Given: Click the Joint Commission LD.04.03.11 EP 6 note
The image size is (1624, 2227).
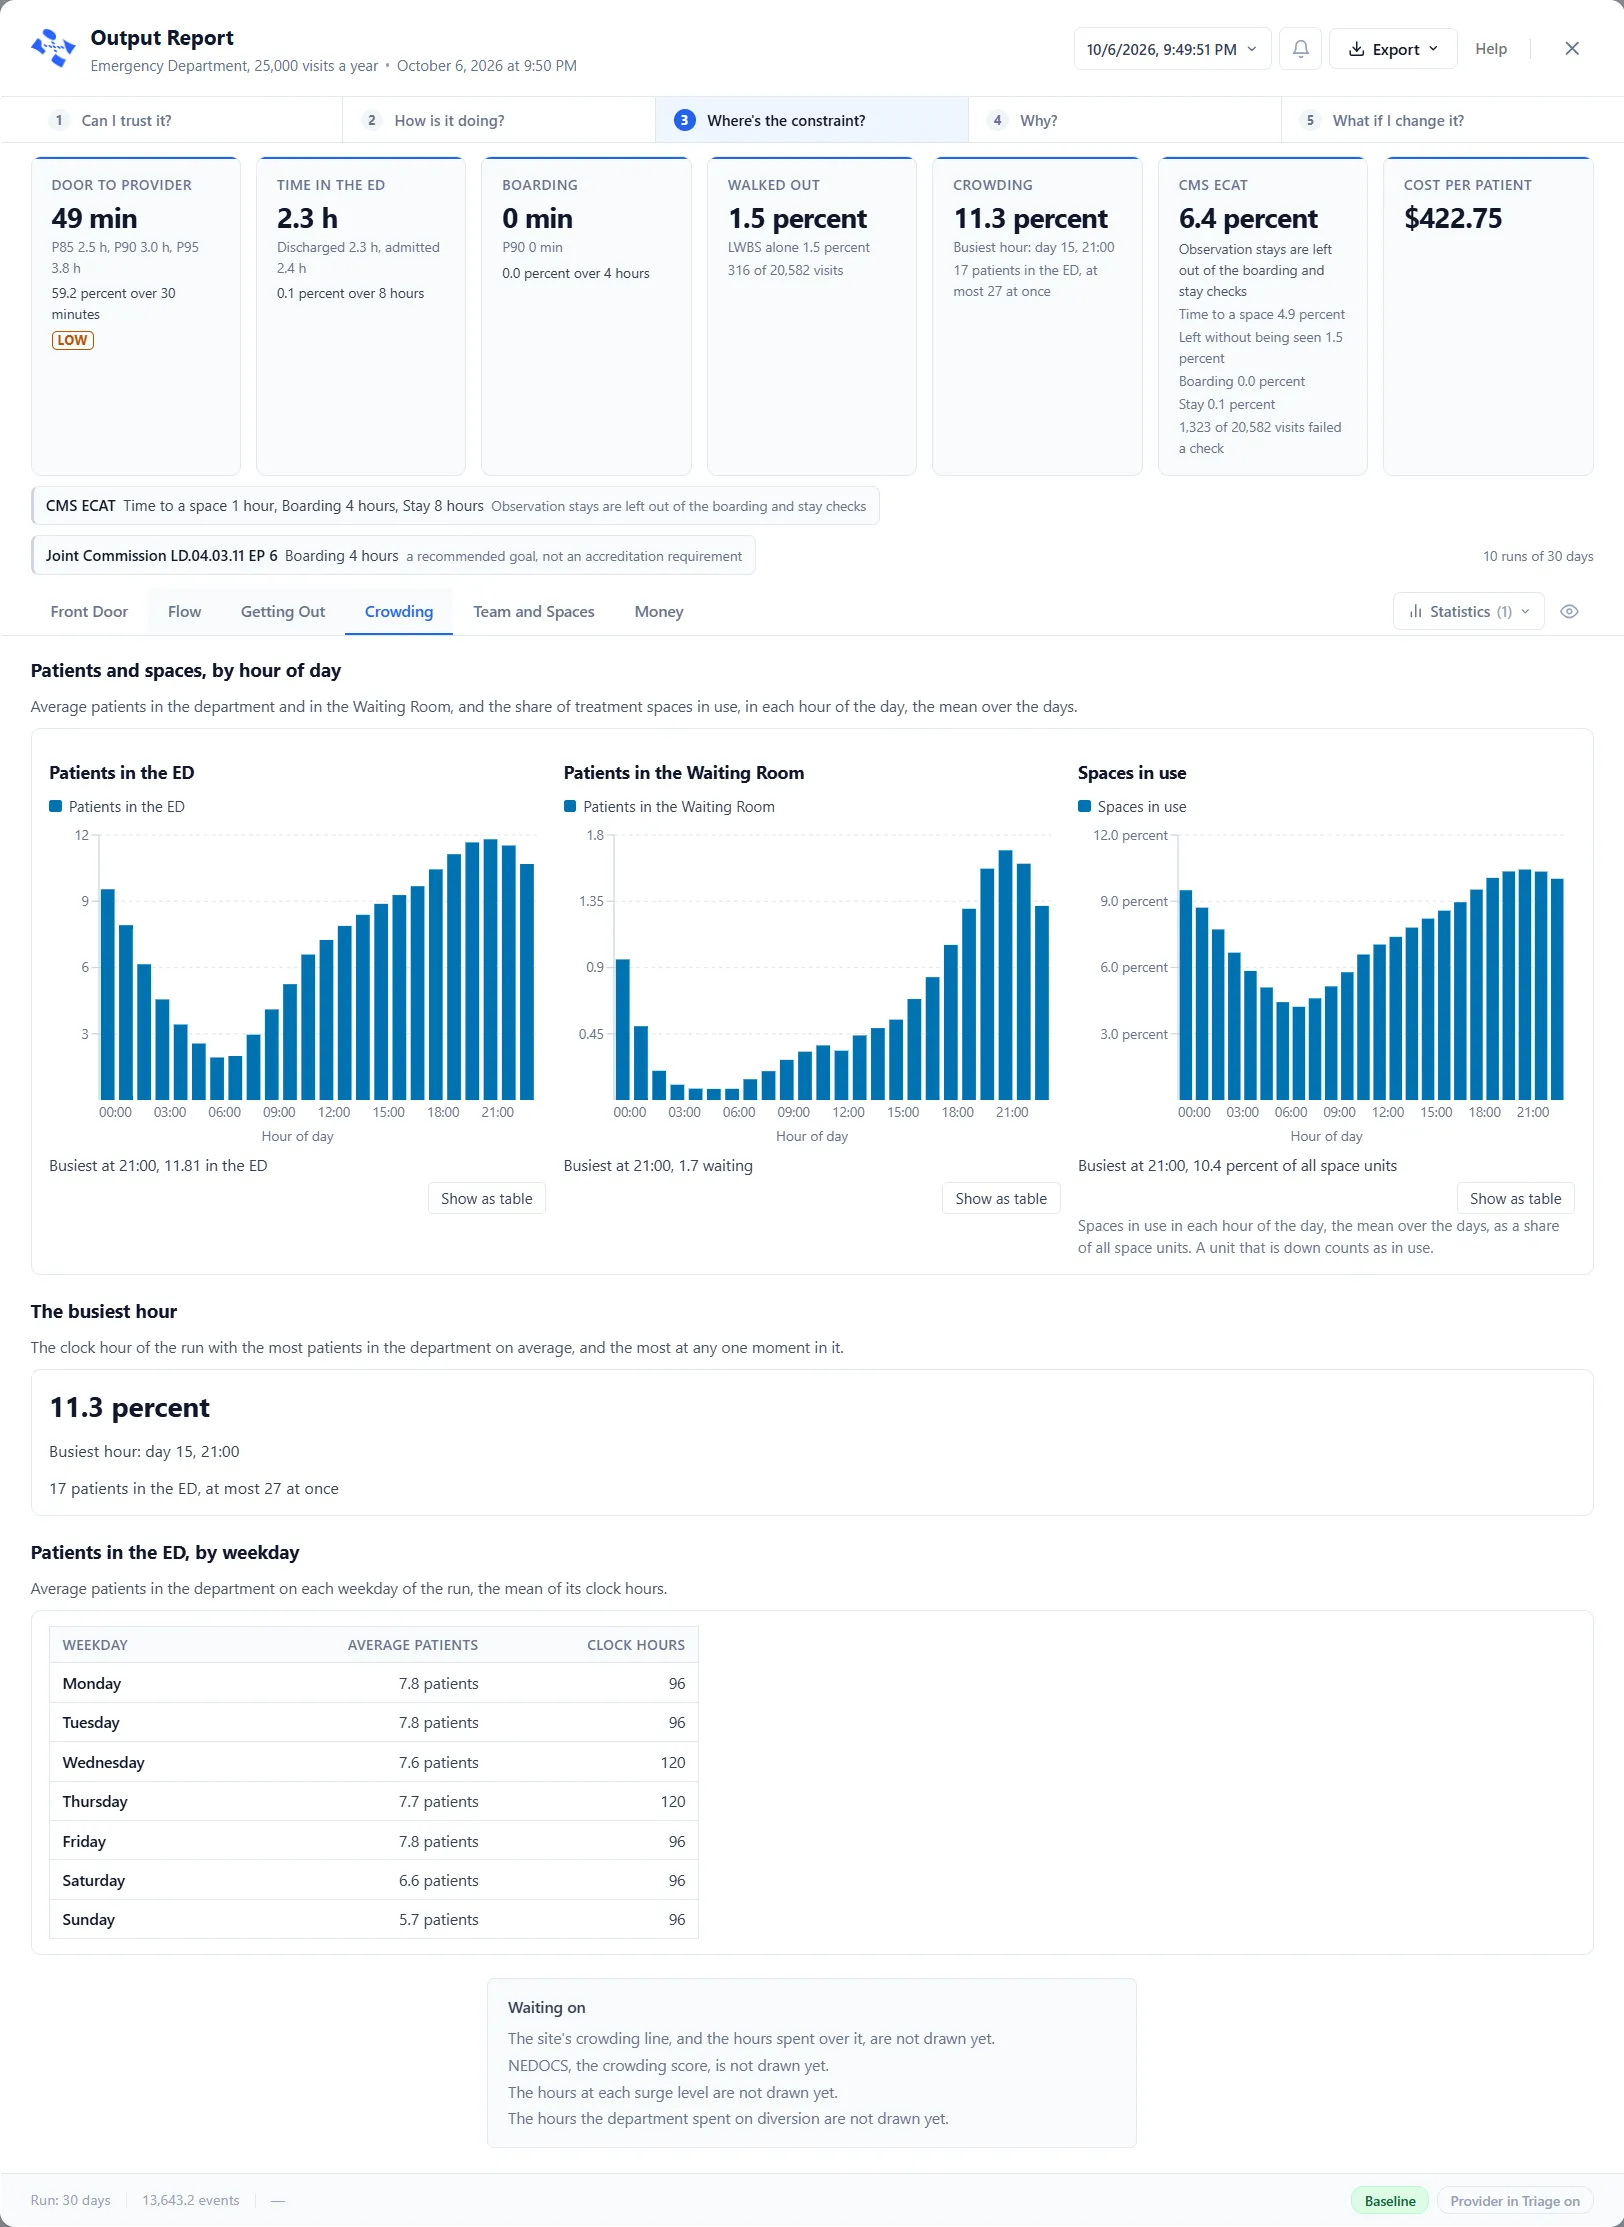Looking at the screenshot, I should click(x=393, y=556).
